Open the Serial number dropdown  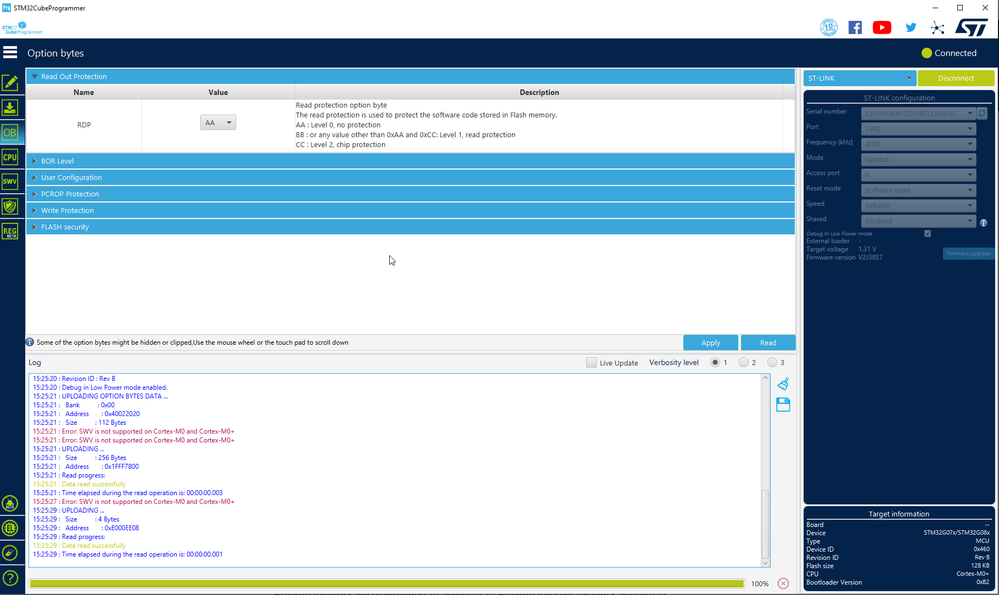click(918, 113)
